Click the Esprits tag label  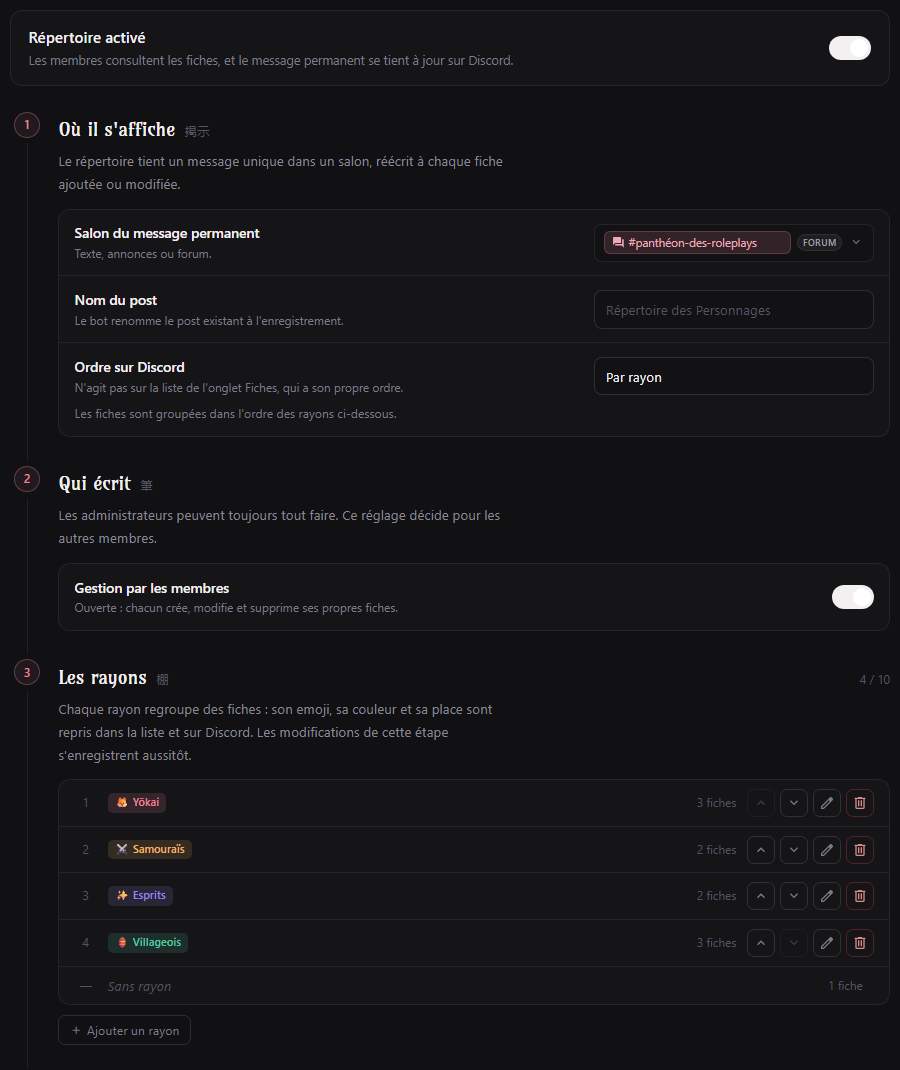[x=141, y=895]
